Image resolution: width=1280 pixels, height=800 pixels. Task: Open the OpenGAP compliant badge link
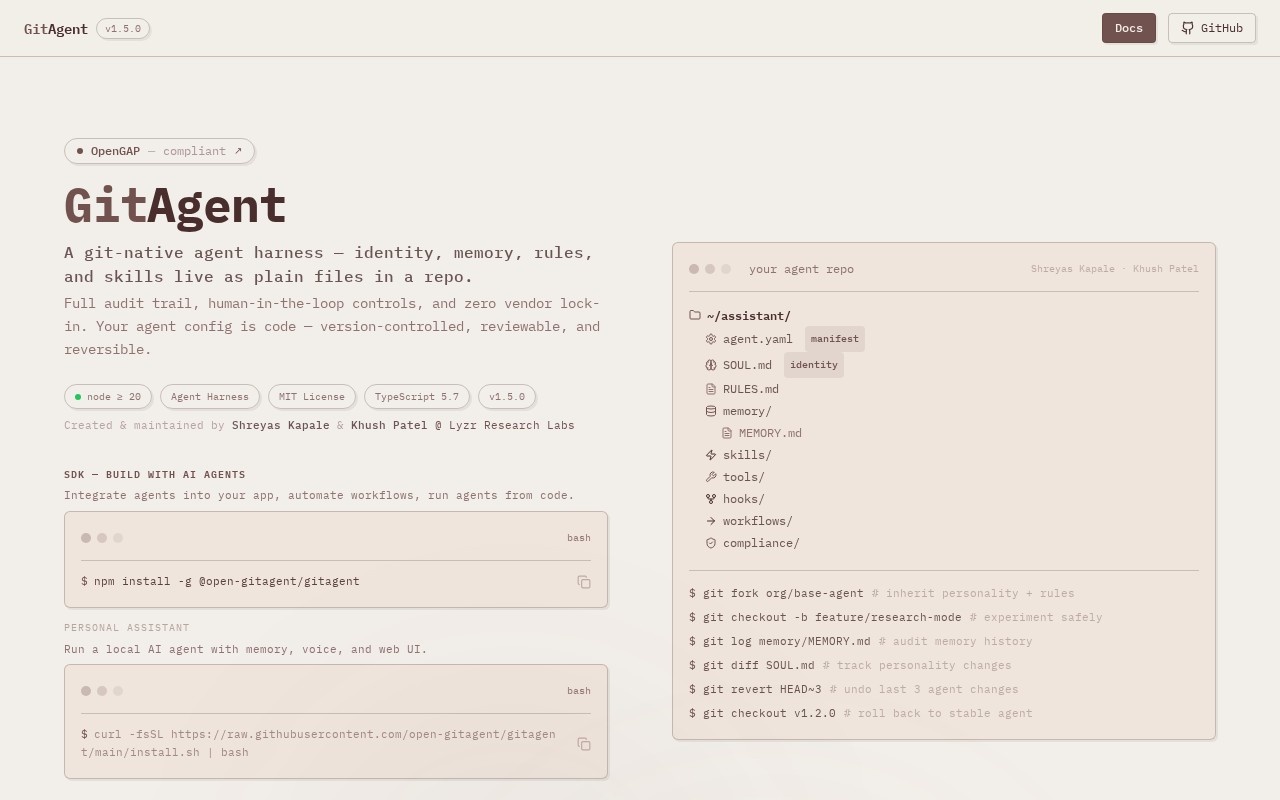[x=160, y=151]
